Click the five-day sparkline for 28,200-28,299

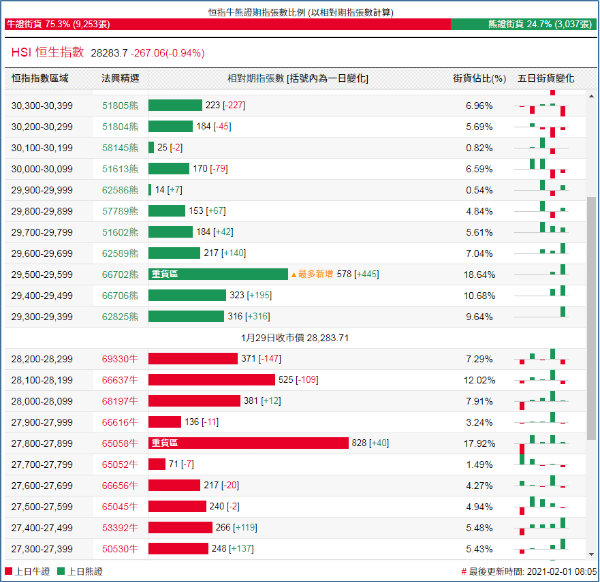click(541, 358)
